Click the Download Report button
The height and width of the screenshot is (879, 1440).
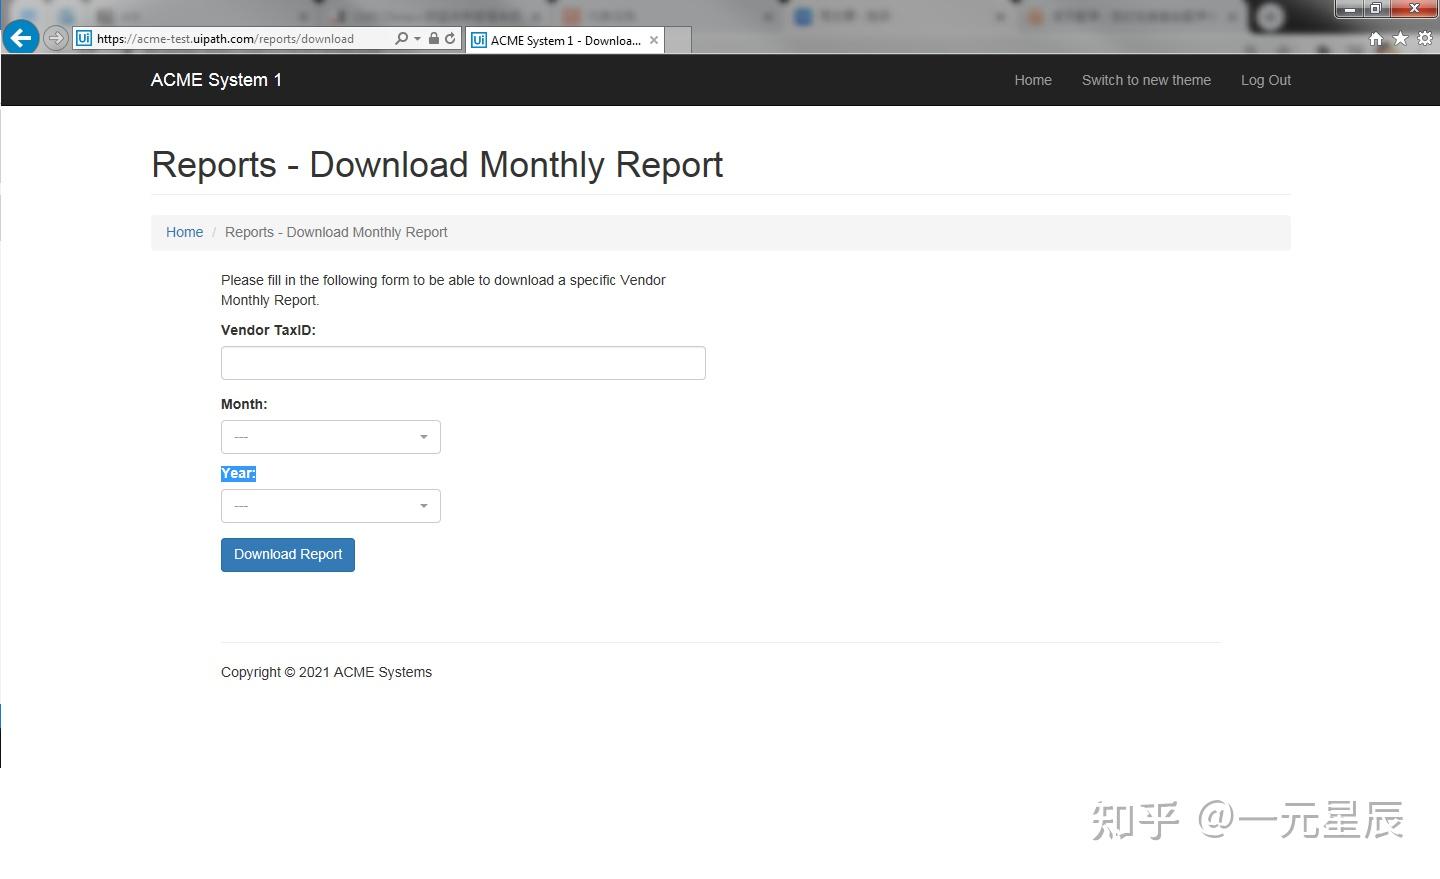287,554
